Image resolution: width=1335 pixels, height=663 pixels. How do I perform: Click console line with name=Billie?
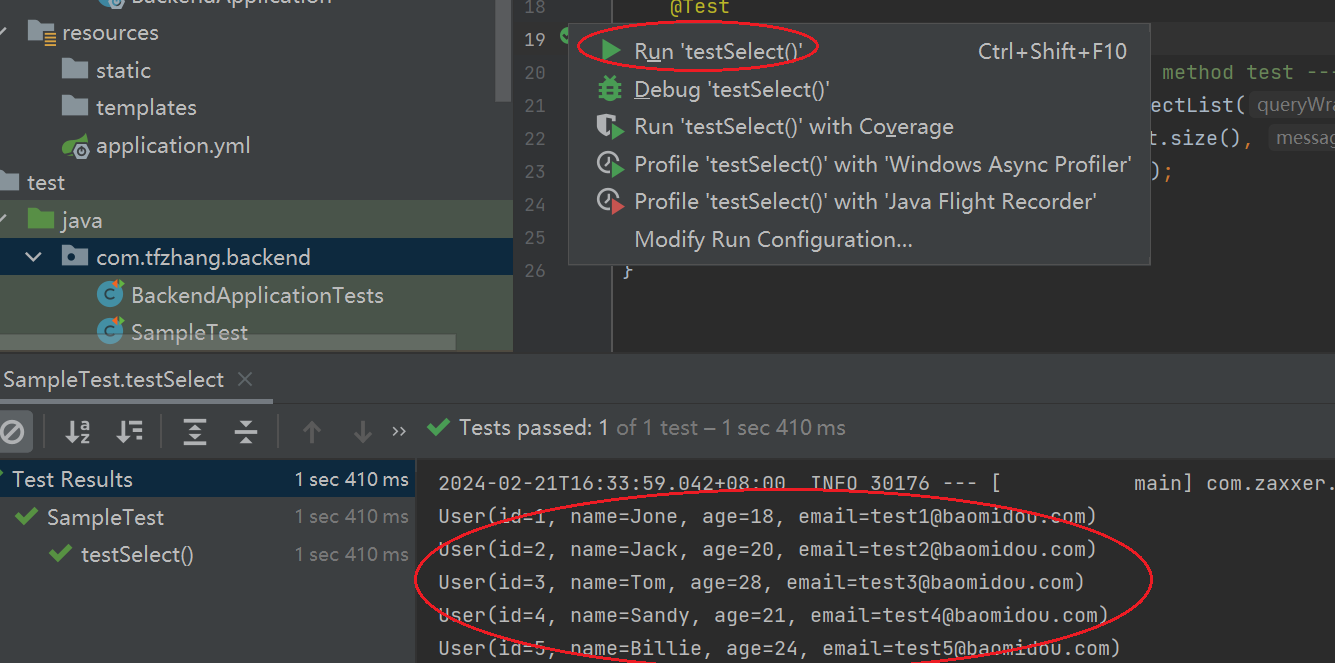click(779, 648)
